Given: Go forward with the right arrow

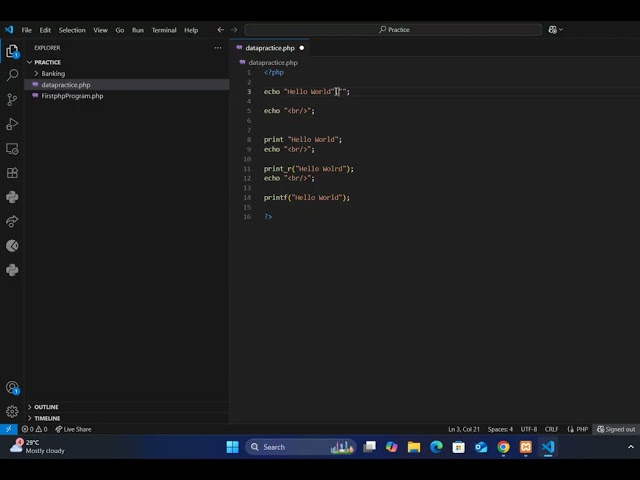Looking at the screenshot, I should pyautogui.click(x=234, y=30).
